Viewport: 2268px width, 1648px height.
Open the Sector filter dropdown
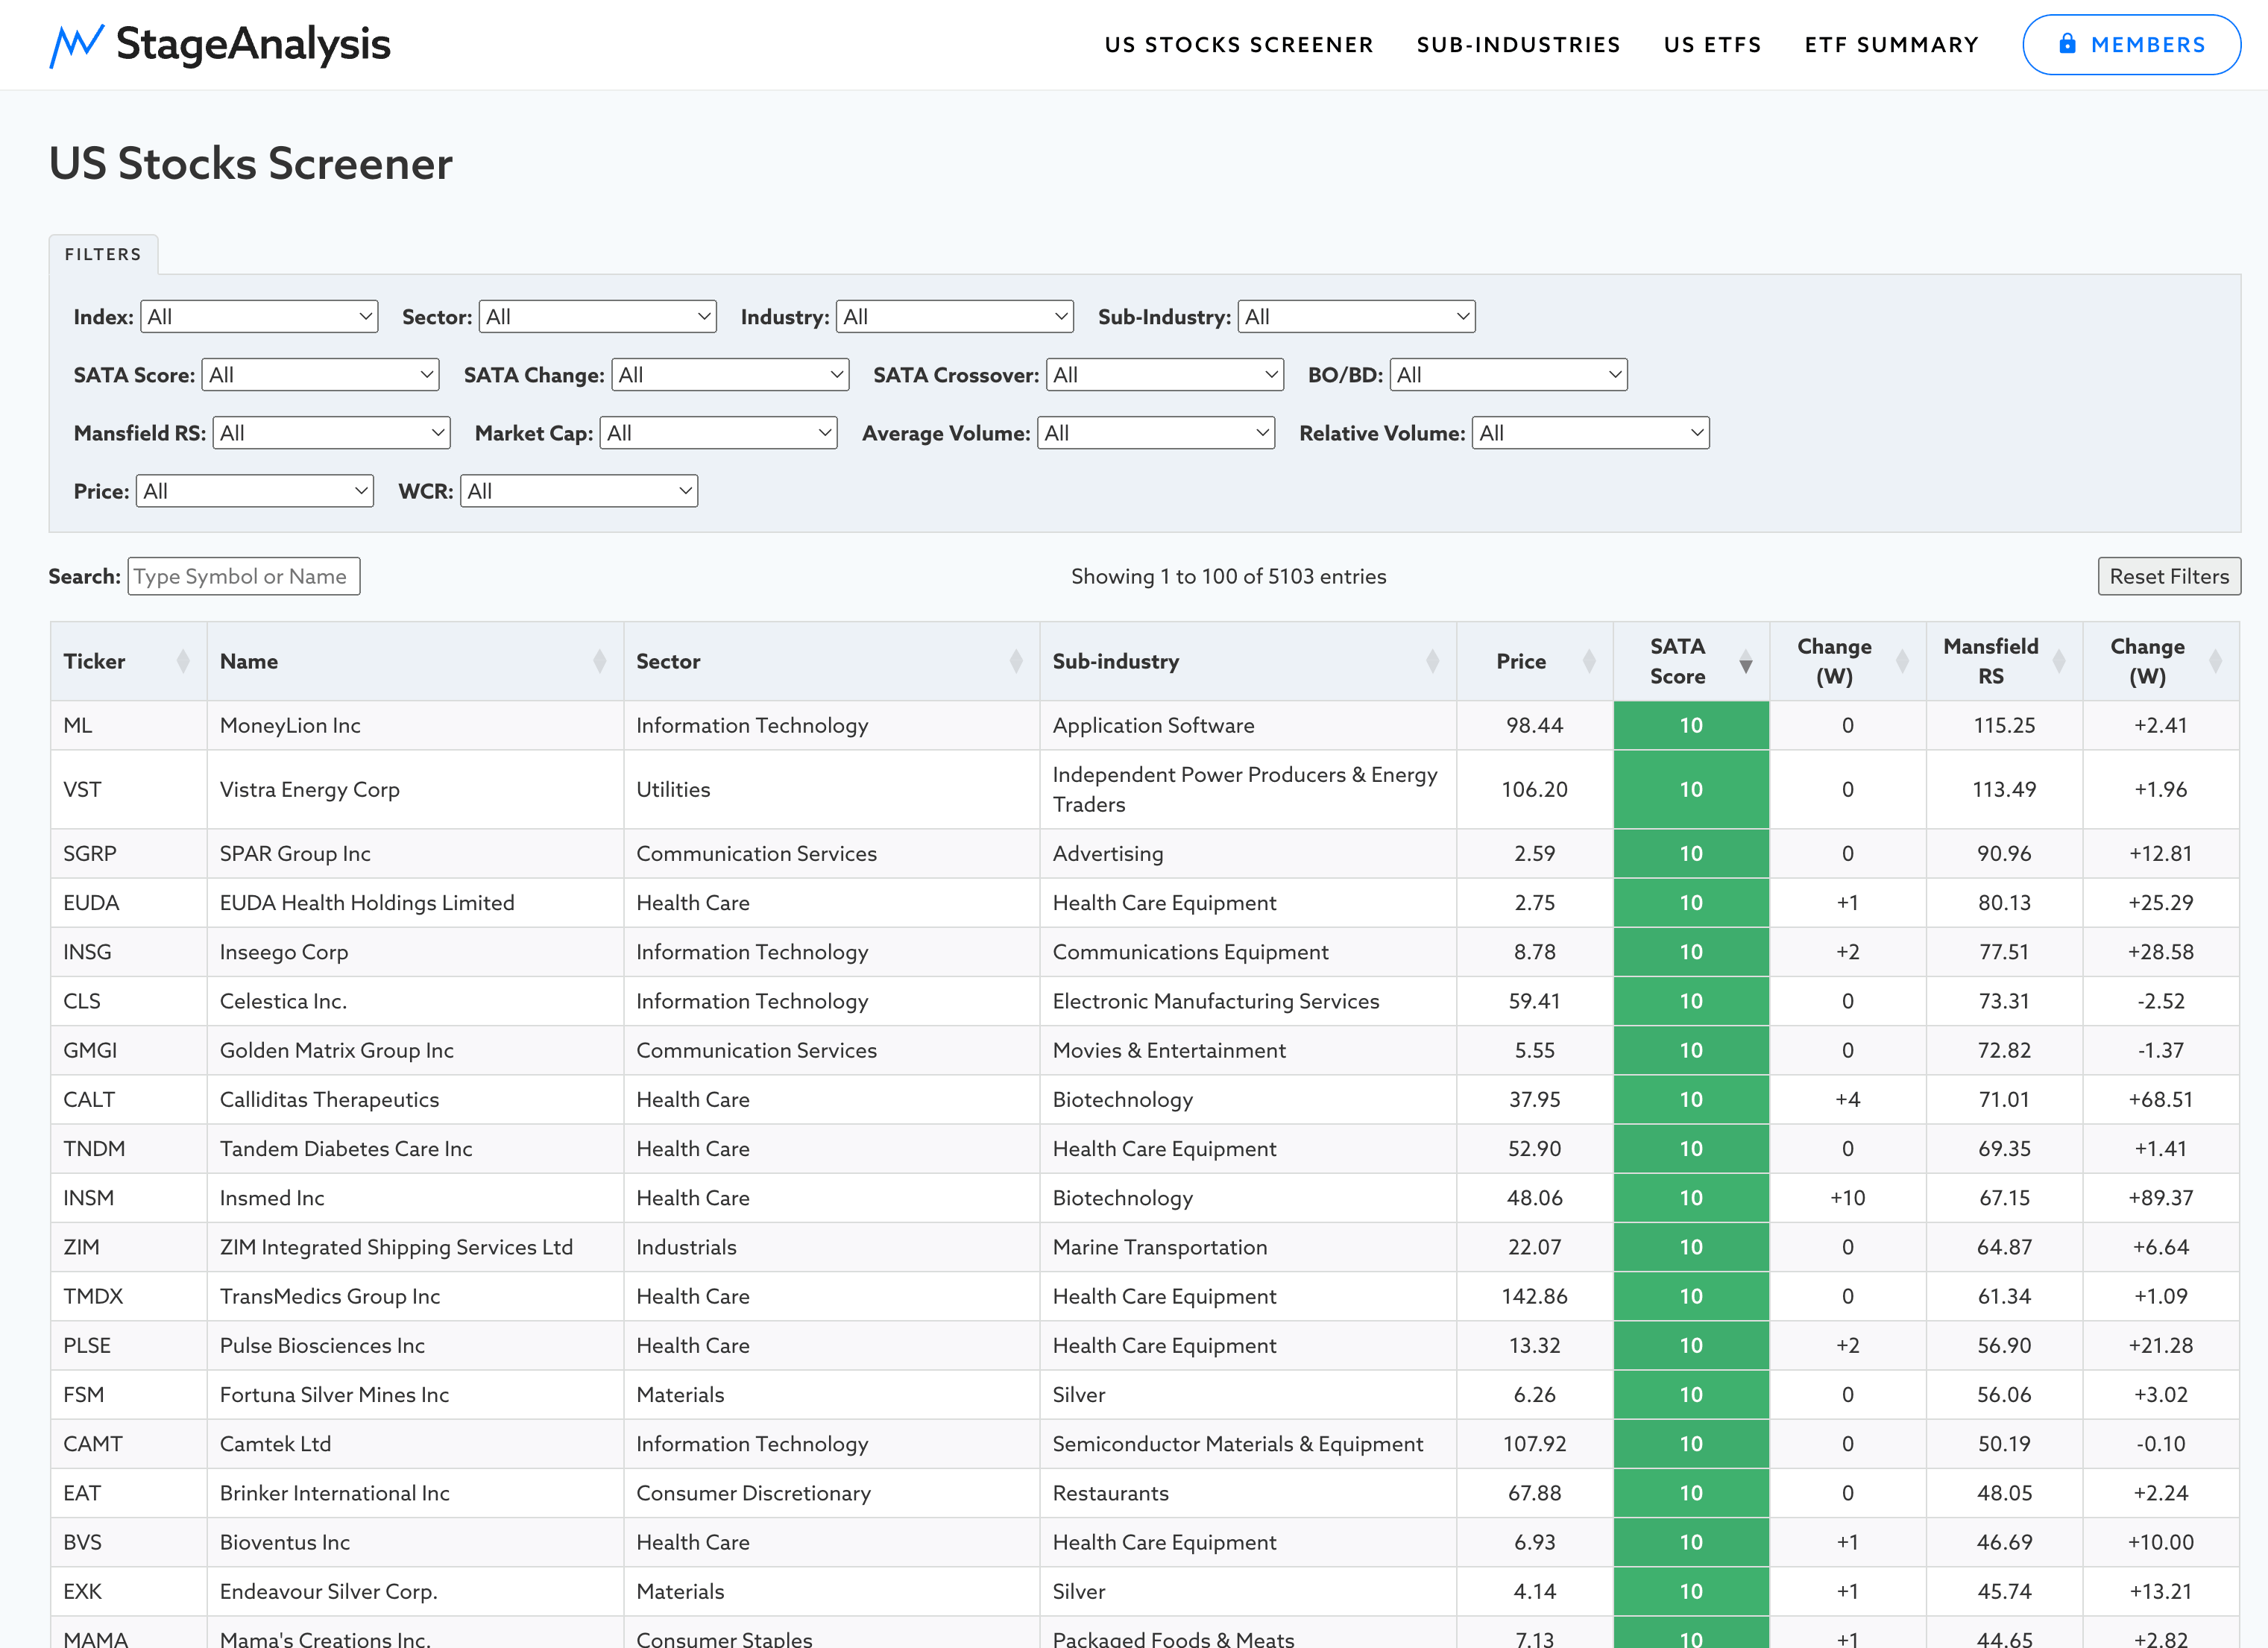[598, 317]
